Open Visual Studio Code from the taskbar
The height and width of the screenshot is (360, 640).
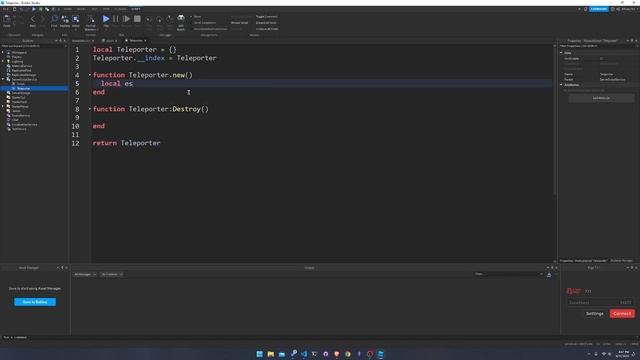point(304,354)
